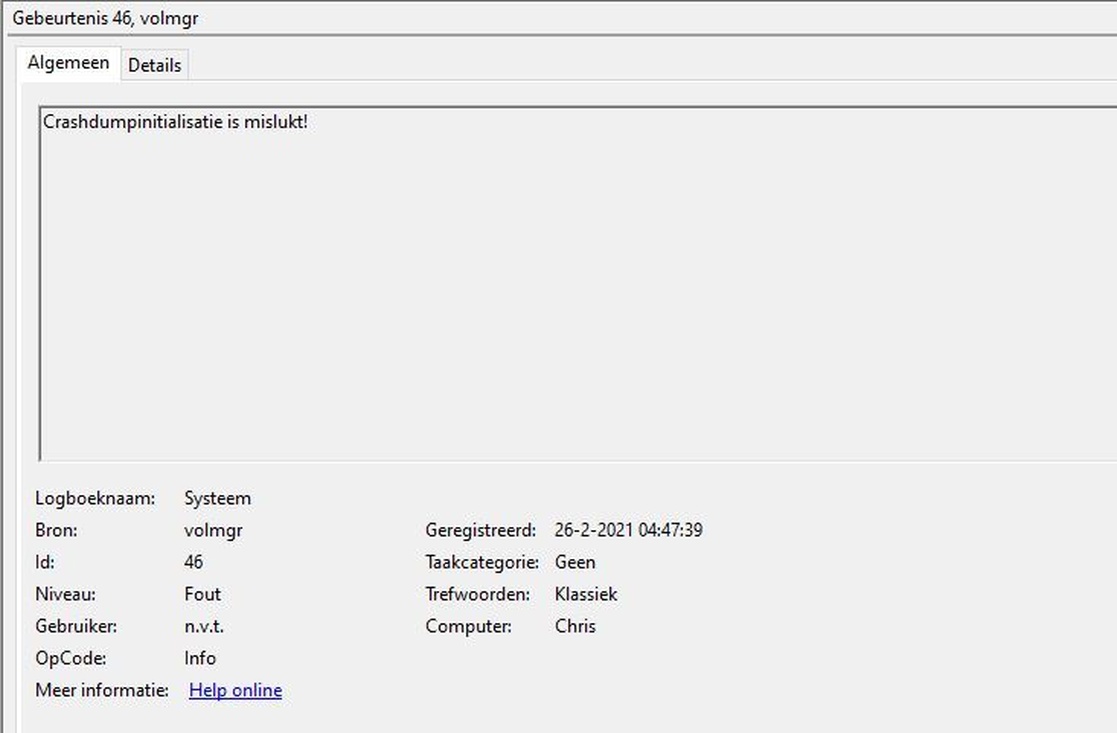Select the Niveau value 'Fout'

(x=202, y=594)
